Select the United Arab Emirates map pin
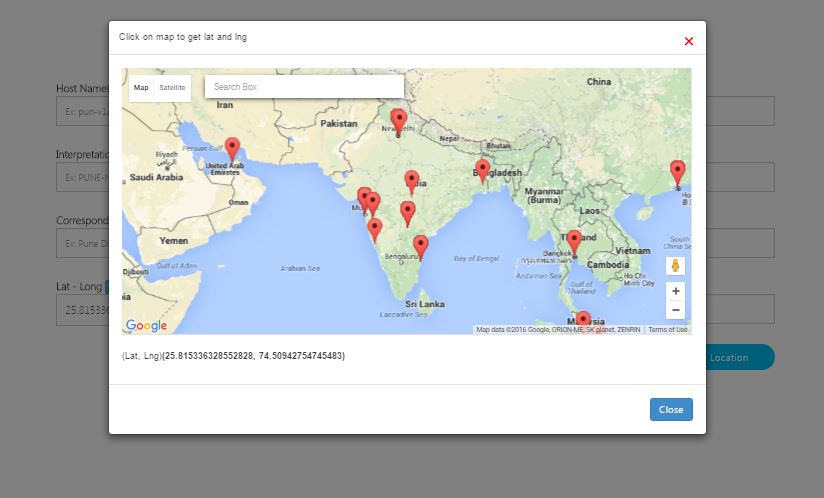This screenshot has width=824, height=498. [x=232, y=148]
